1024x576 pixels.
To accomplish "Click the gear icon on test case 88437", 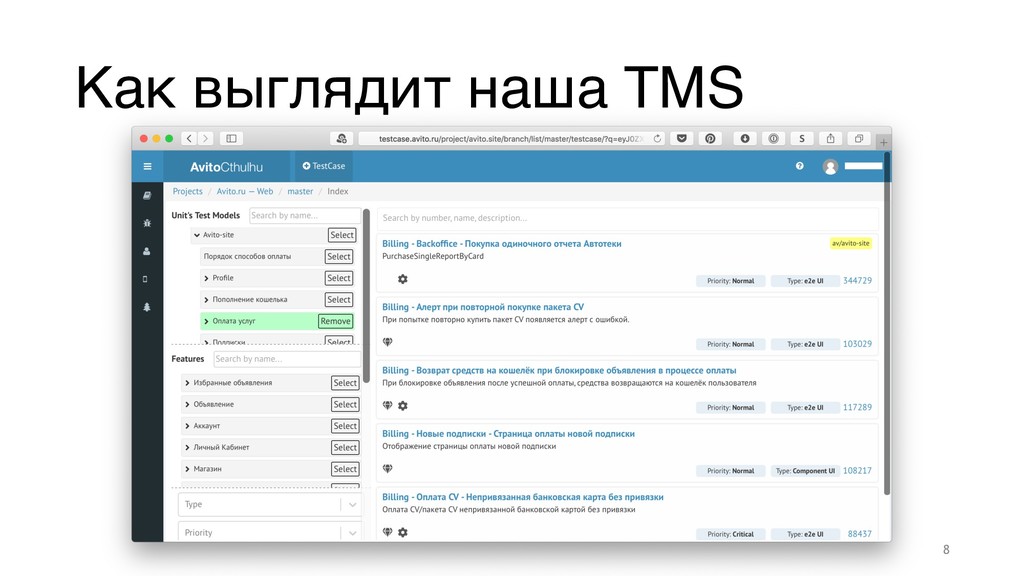I will coord(403,532).
